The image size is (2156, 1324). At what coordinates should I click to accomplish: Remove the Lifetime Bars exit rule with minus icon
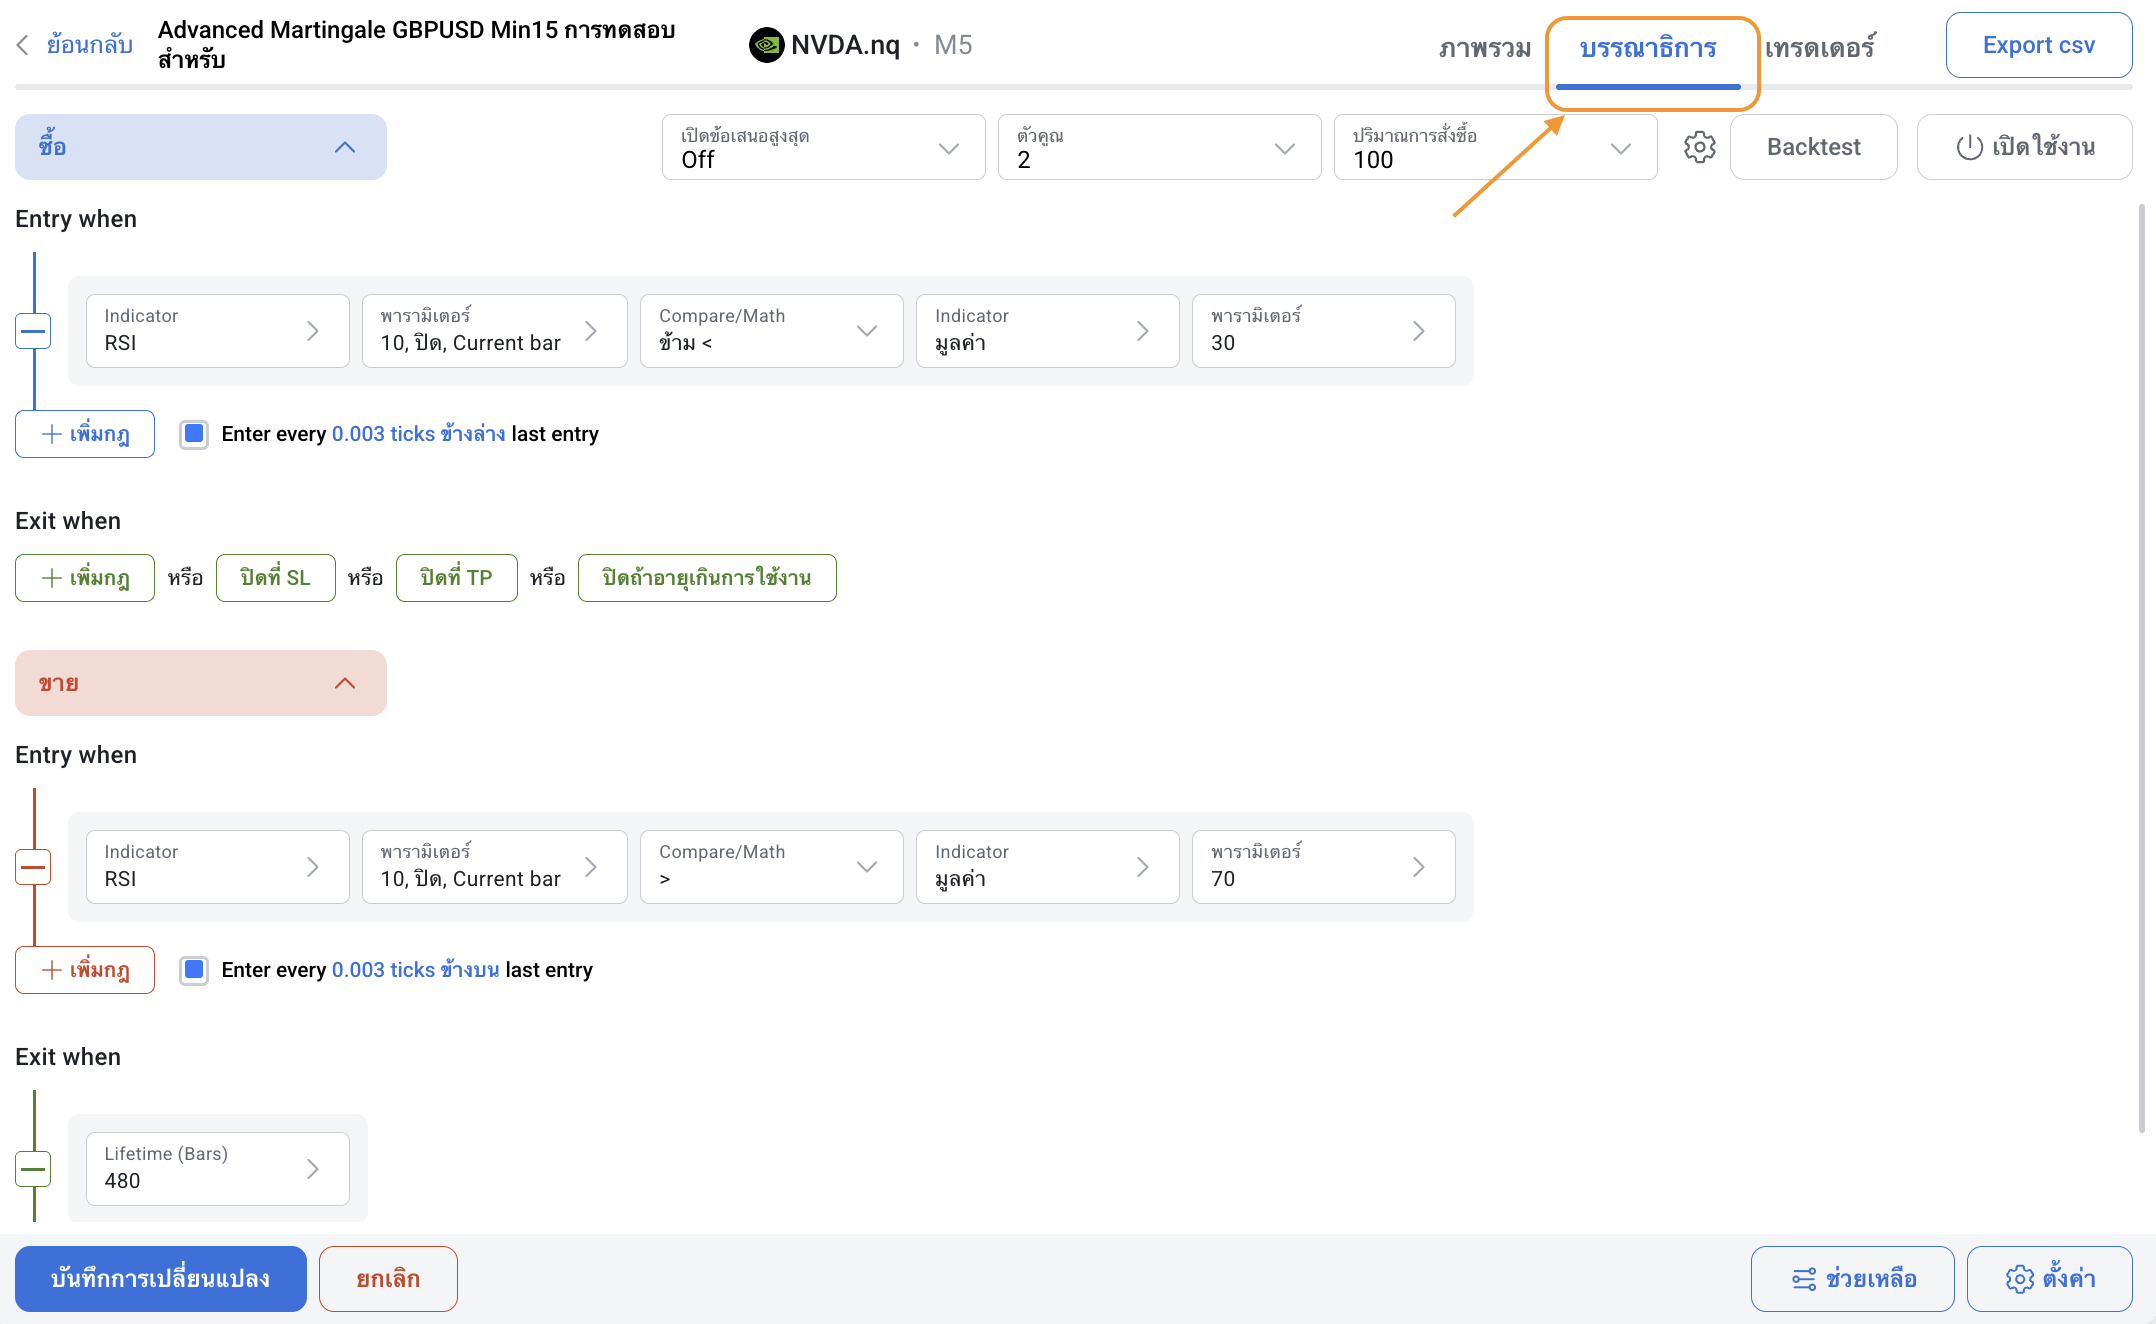[x=34, y=1169]
